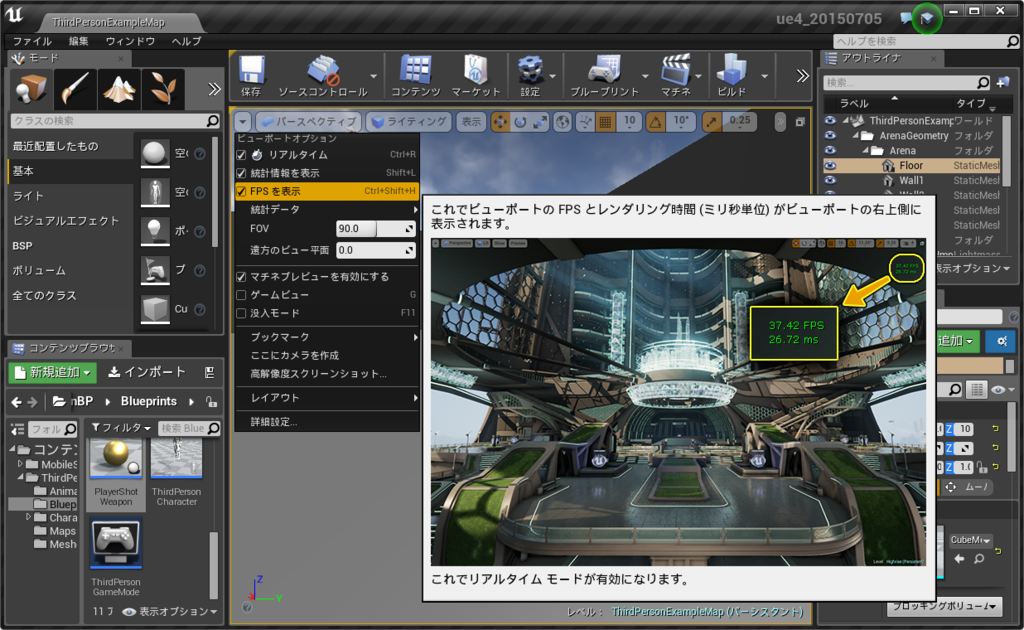The width and height of the screenshot is (1024, 630).
Task: Open Perspective (パースペクティブ) view dropdown
Action: tap(308, 122)
